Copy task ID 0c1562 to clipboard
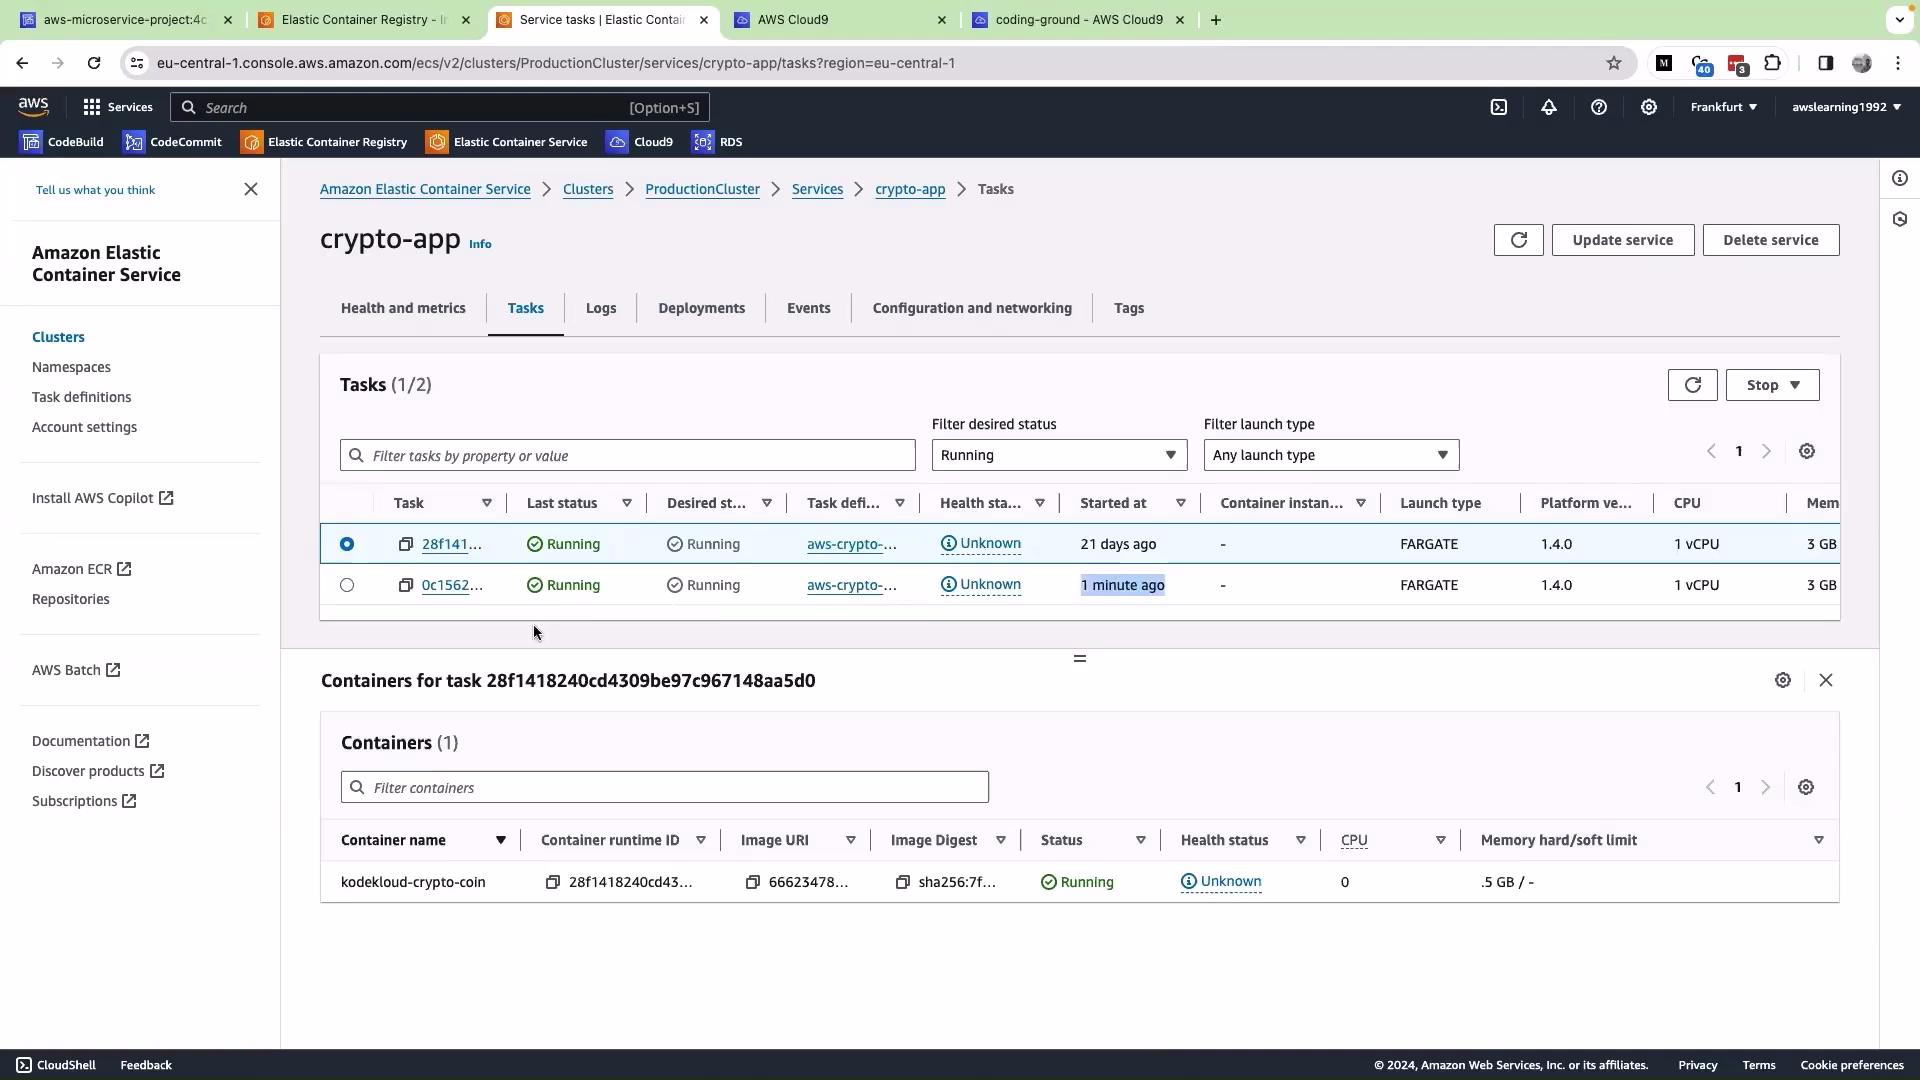The width and height of the screenshot is (1920, 1080). 405,585
